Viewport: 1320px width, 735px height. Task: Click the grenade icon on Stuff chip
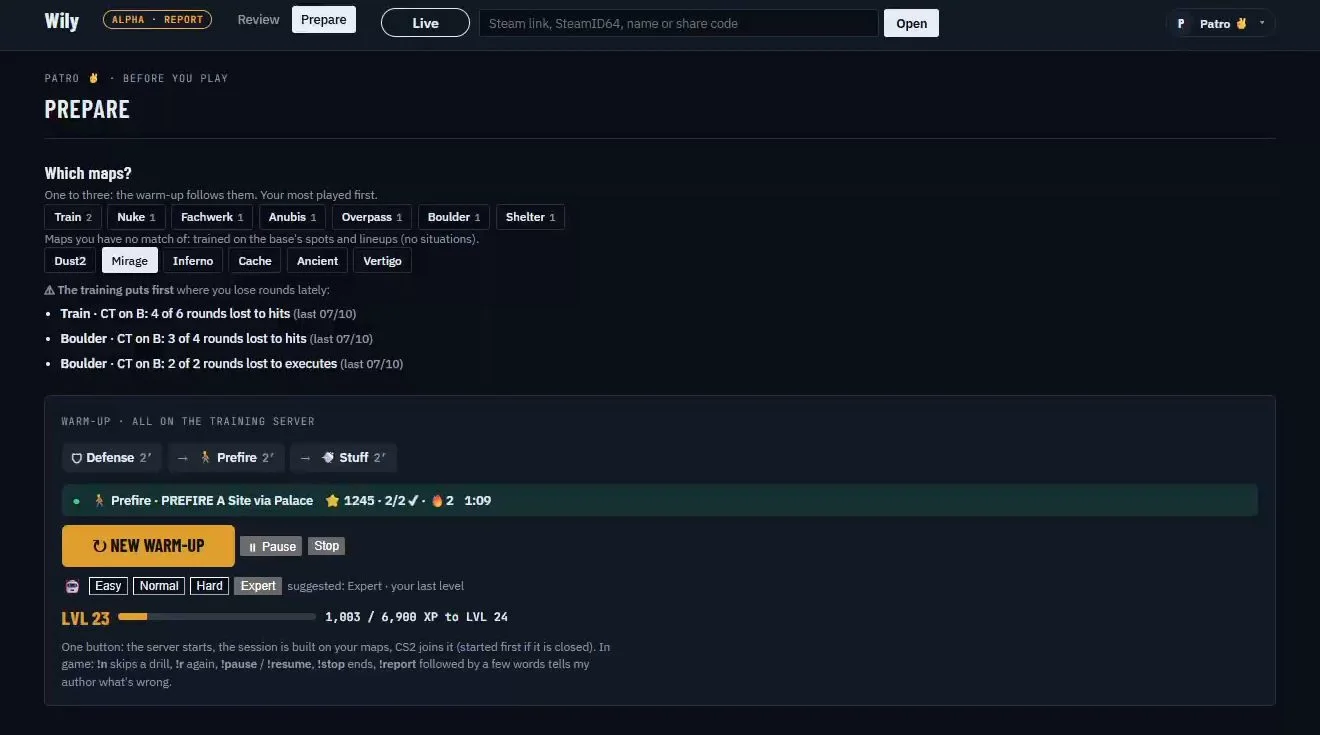pyautogui.click(x=328, y=458)
